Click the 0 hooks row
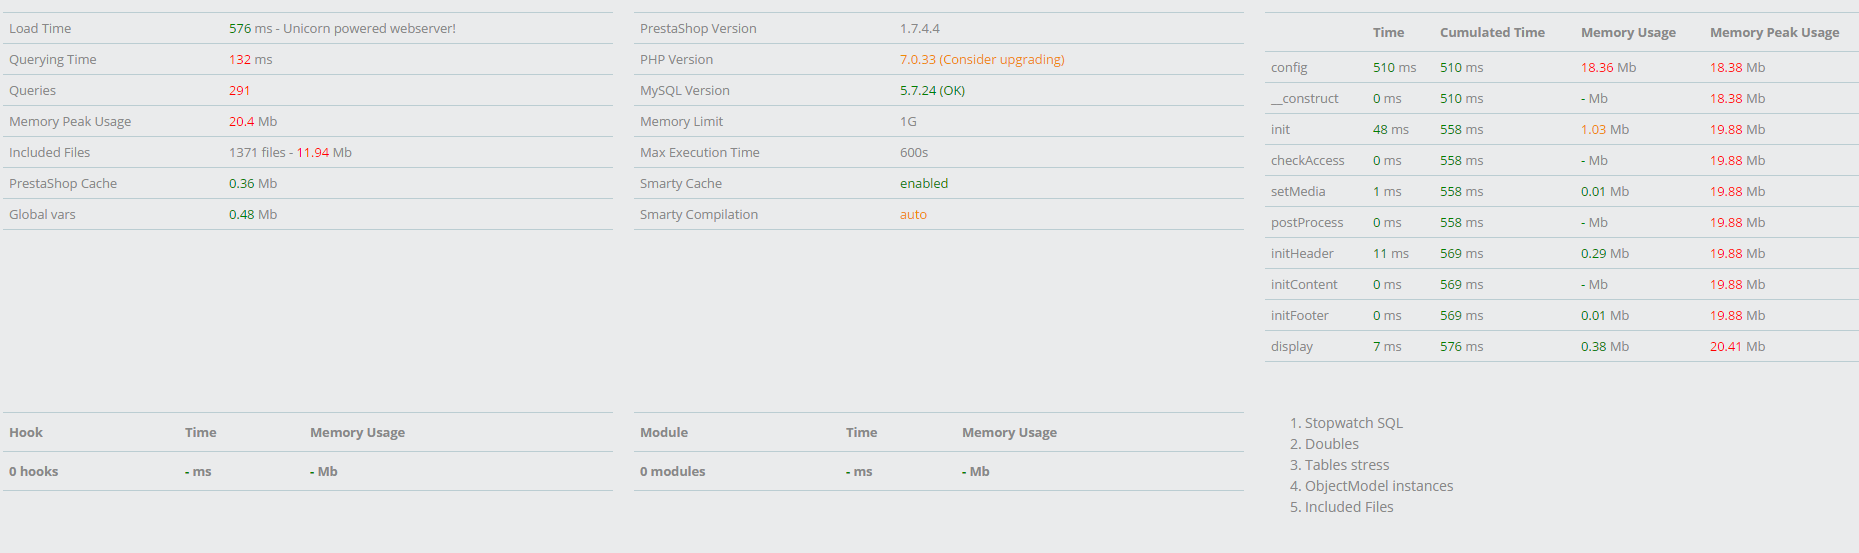Image resolution: width=1859 pixels, height=553 pixels. pos(34,471)
